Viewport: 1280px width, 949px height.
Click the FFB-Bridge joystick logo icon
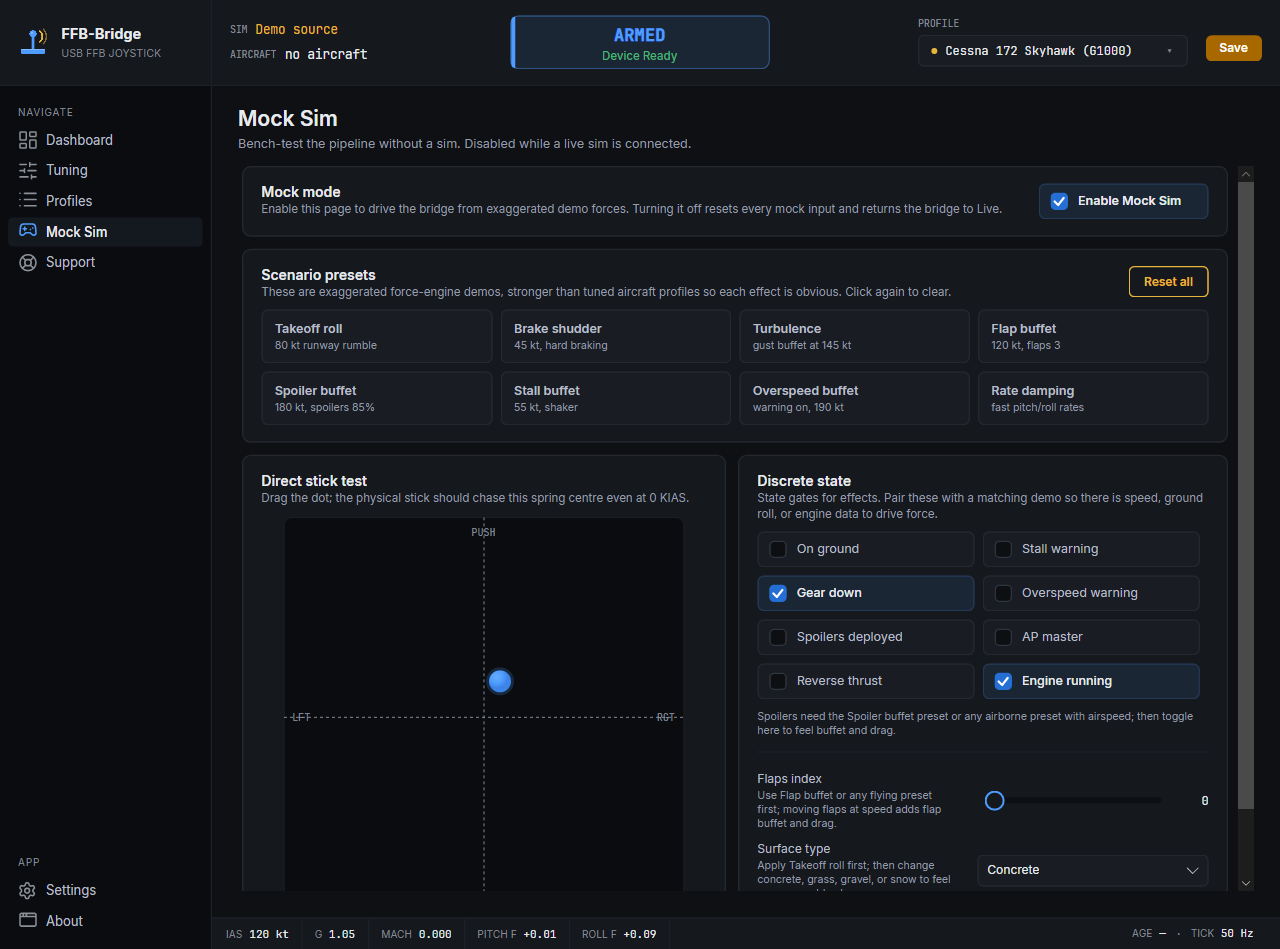(35, 42)
